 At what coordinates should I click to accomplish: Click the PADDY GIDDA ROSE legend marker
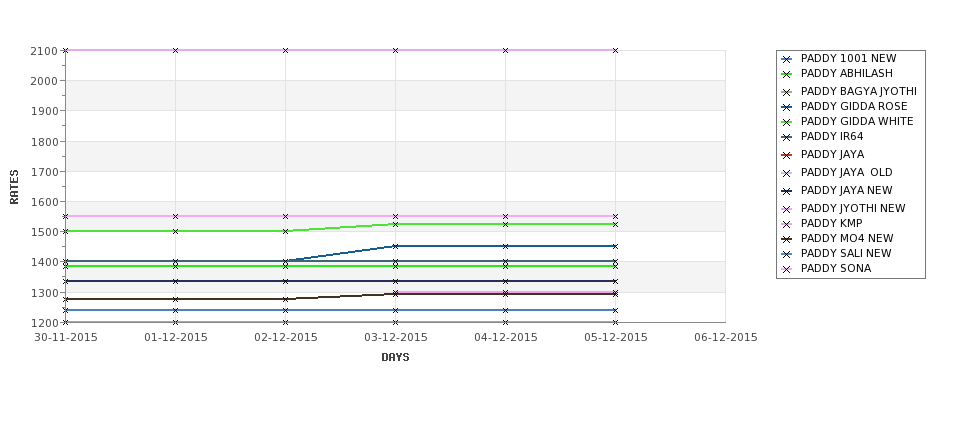pos(787,108)
